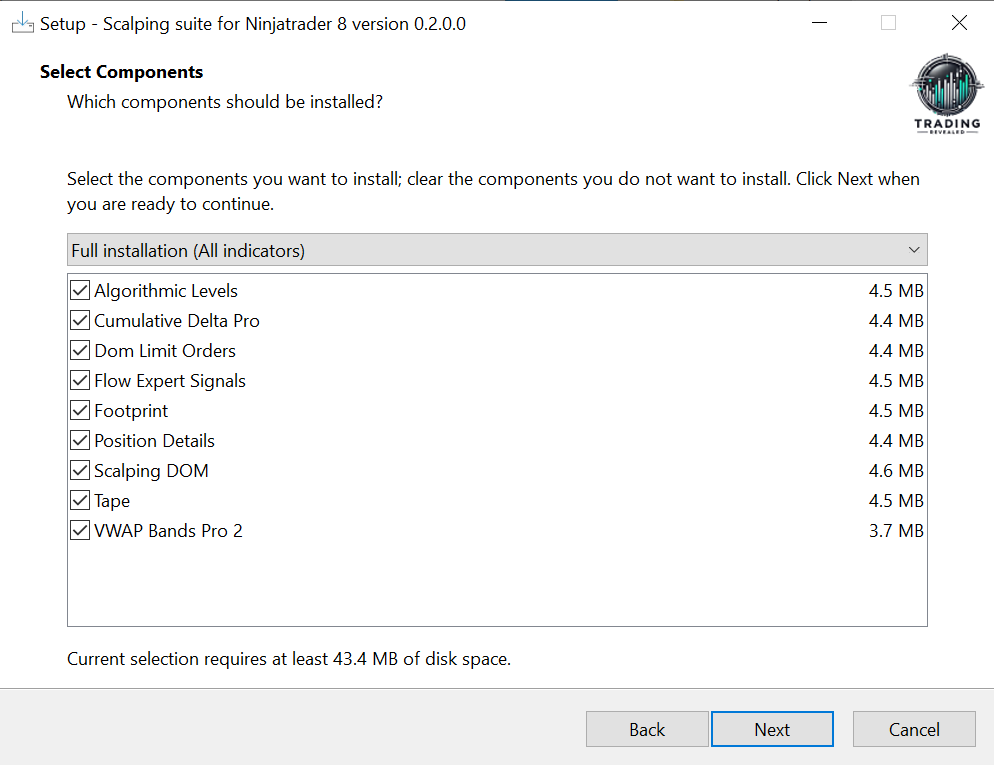Disable the Cumulative Delta Pro component
The height and width of the screenshot is (765, 994).
pos(80,321)
